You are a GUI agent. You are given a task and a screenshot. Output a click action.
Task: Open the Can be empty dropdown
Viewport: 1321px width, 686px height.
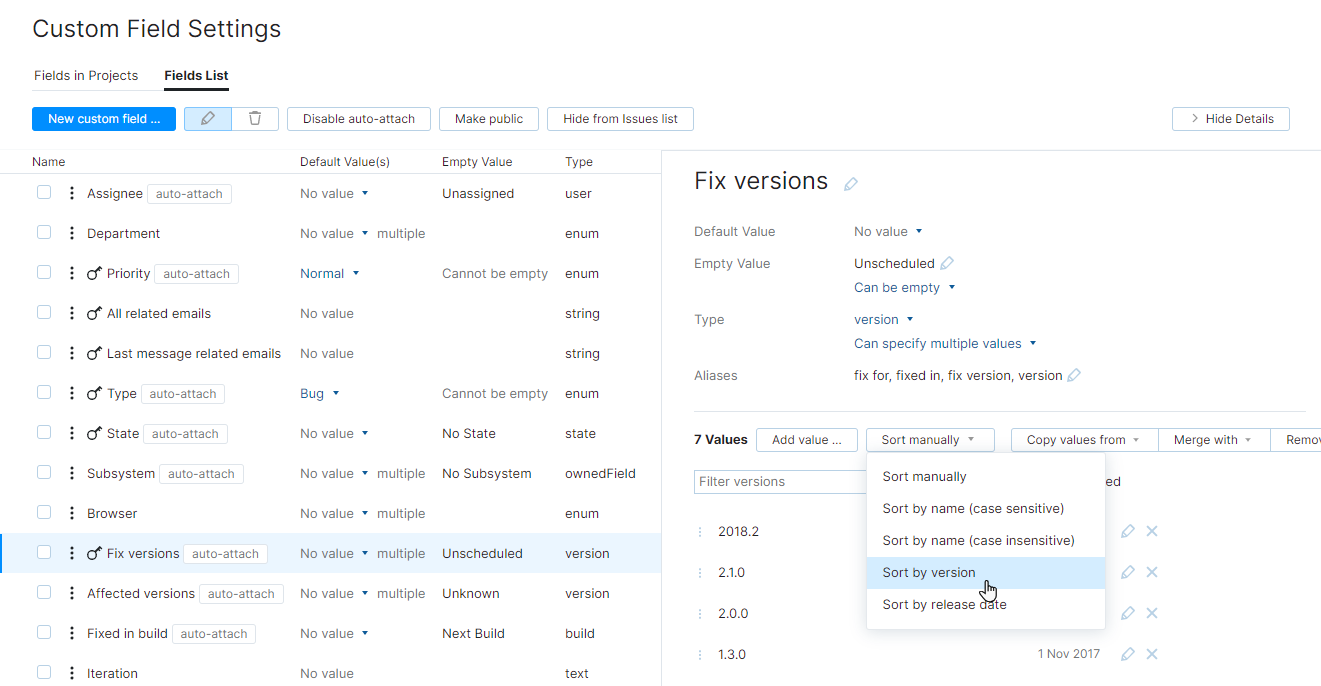pyautogui.click(x=903, y=287)
